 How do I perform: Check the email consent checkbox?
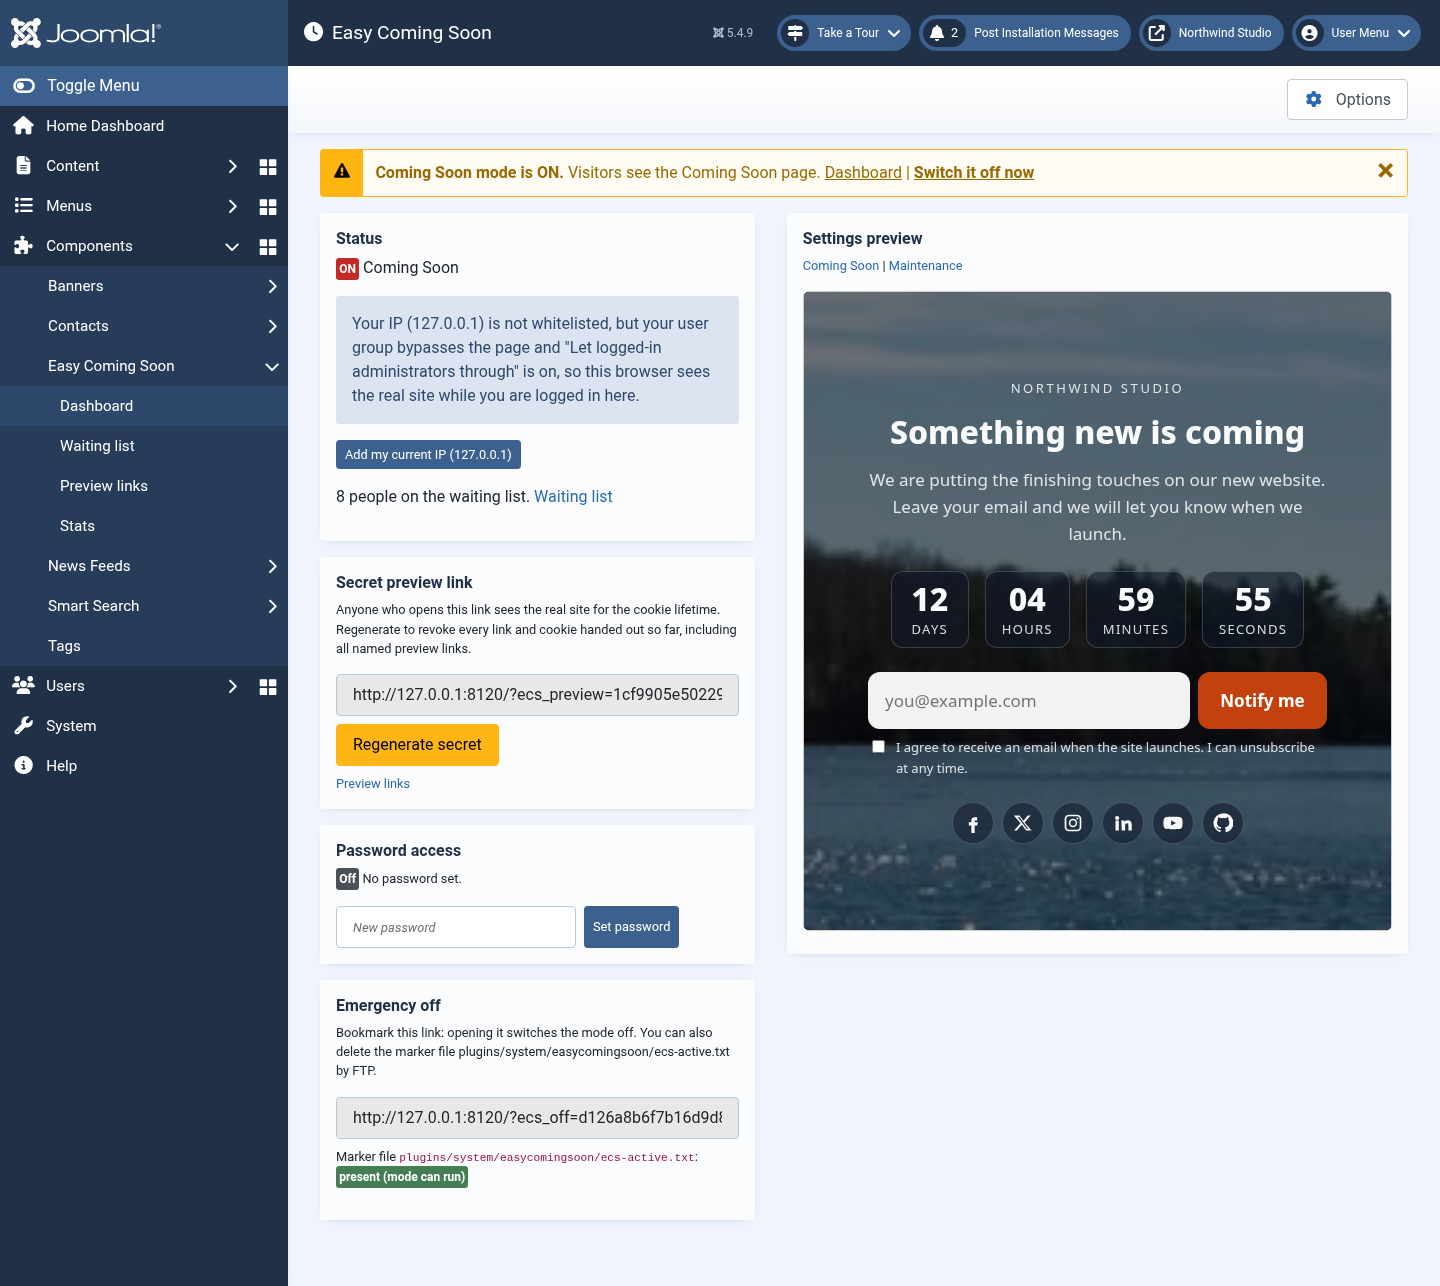[x=878, y=747]
